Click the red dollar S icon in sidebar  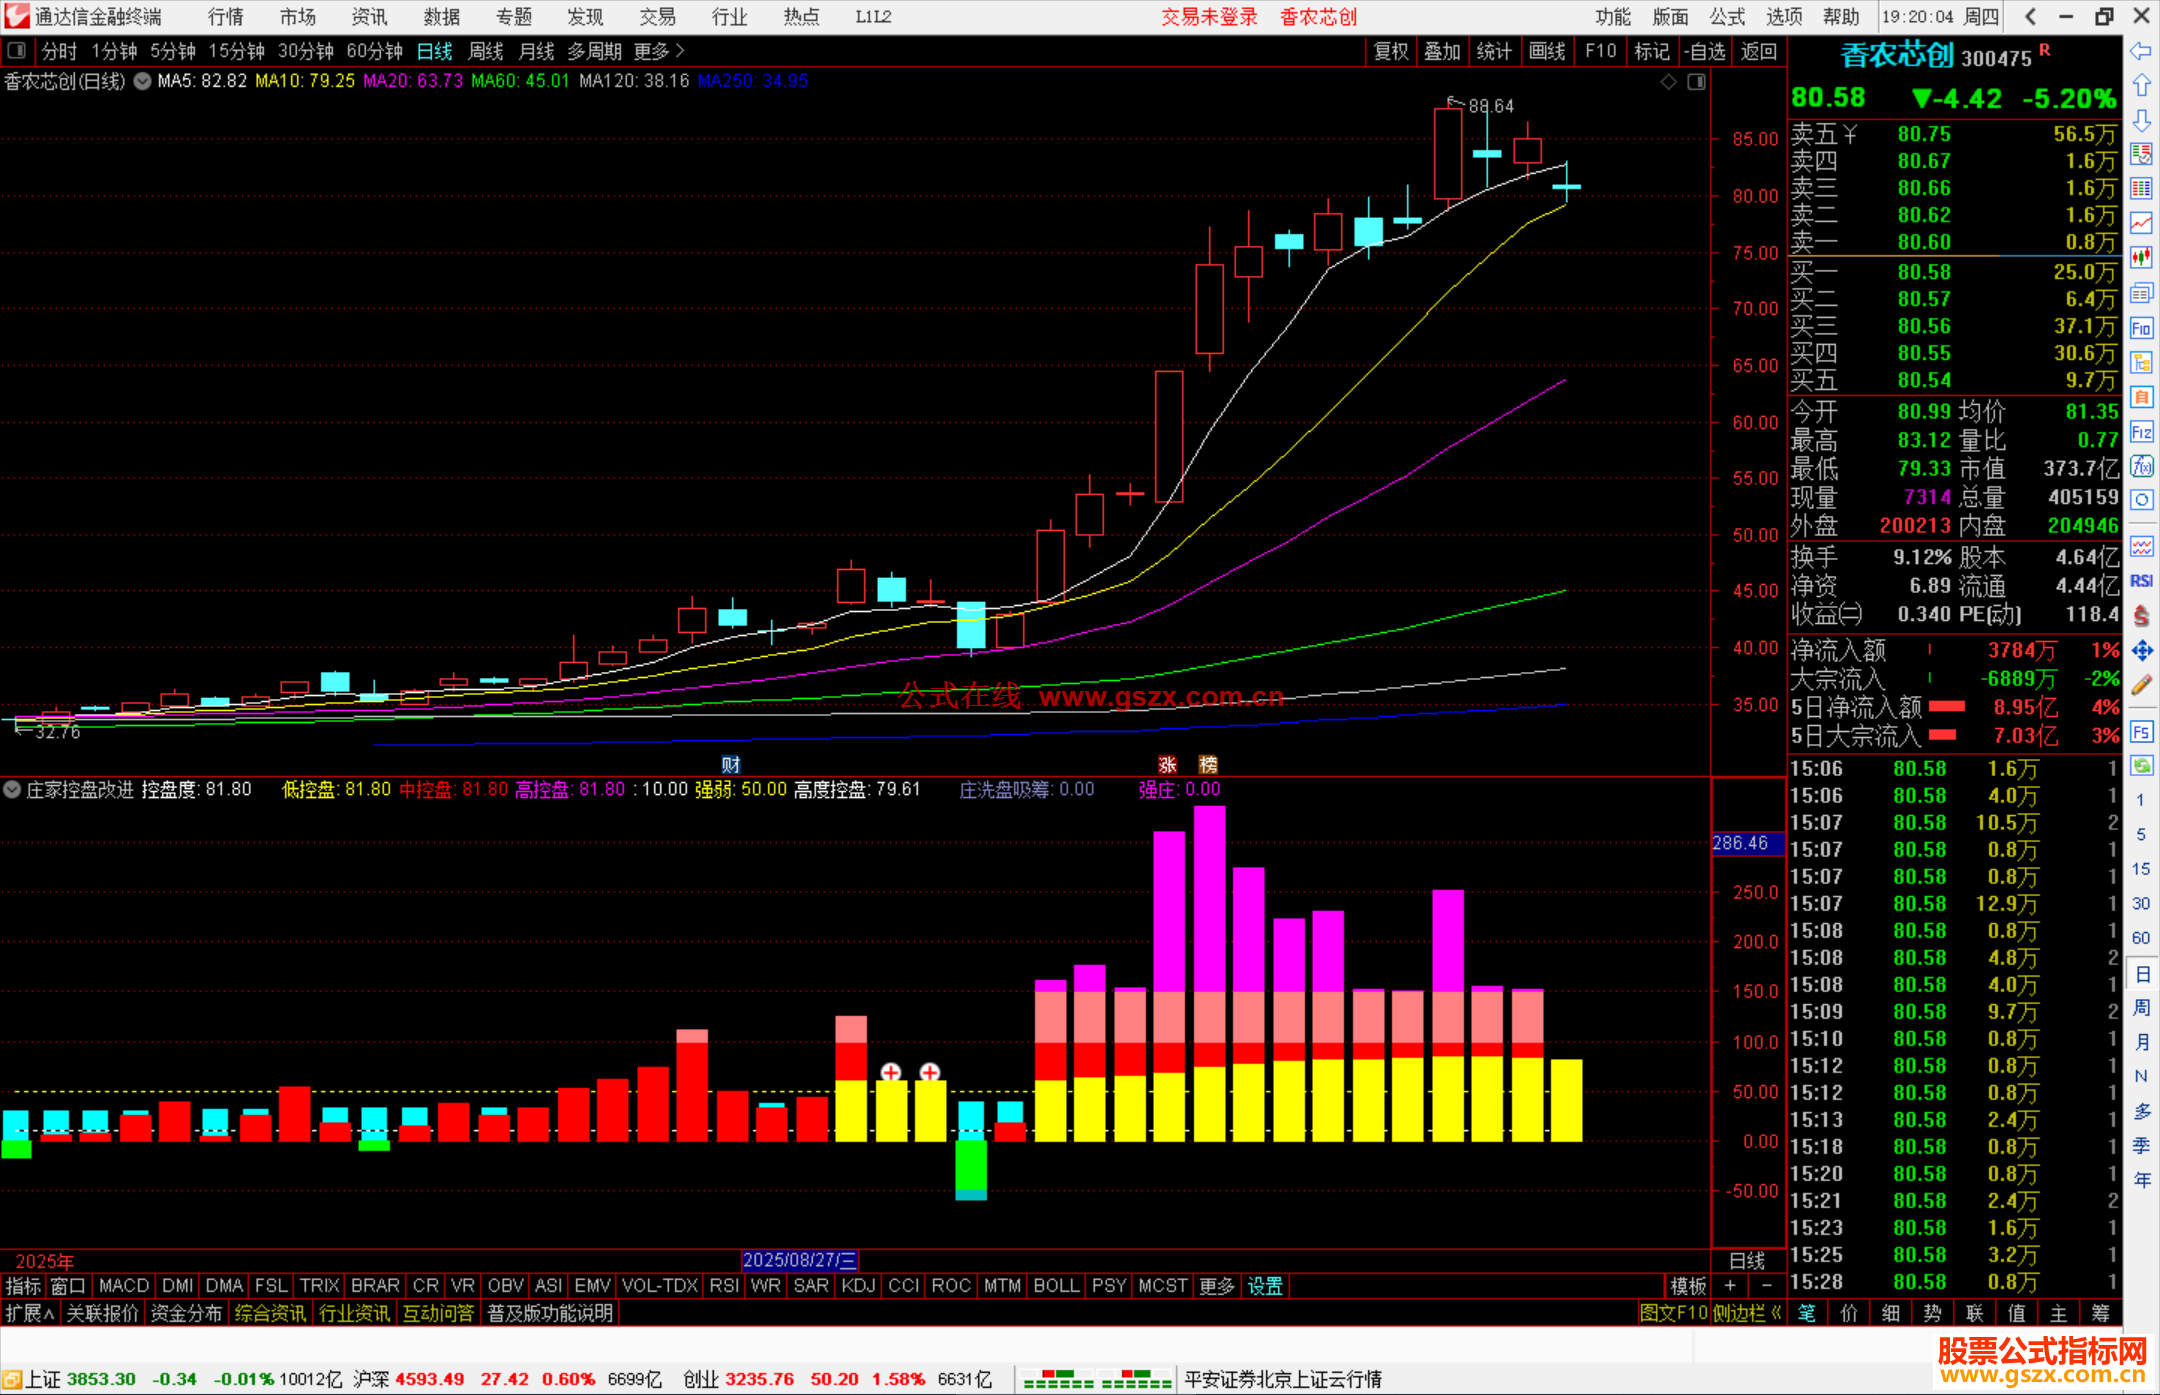click(2141, 615)
